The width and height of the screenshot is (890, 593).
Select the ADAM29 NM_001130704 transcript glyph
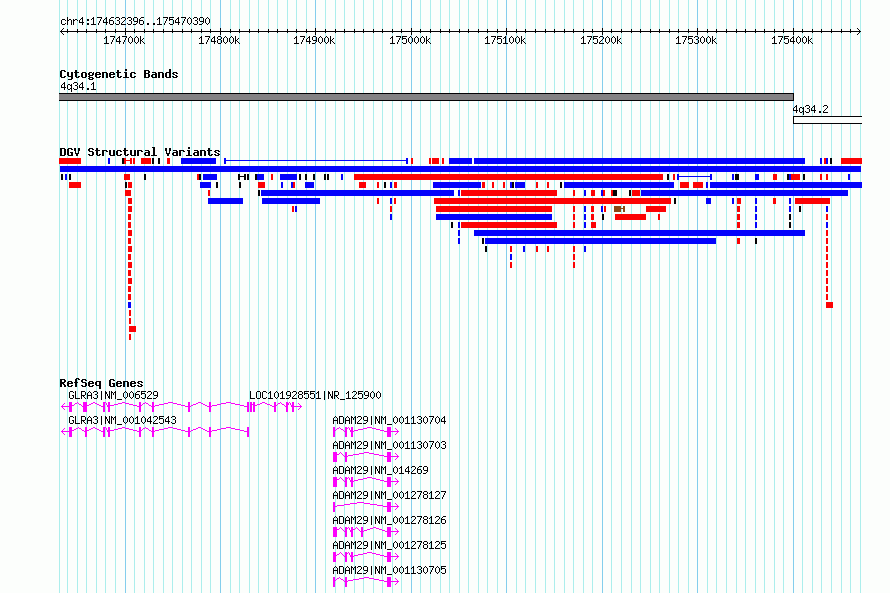(366, 432)
